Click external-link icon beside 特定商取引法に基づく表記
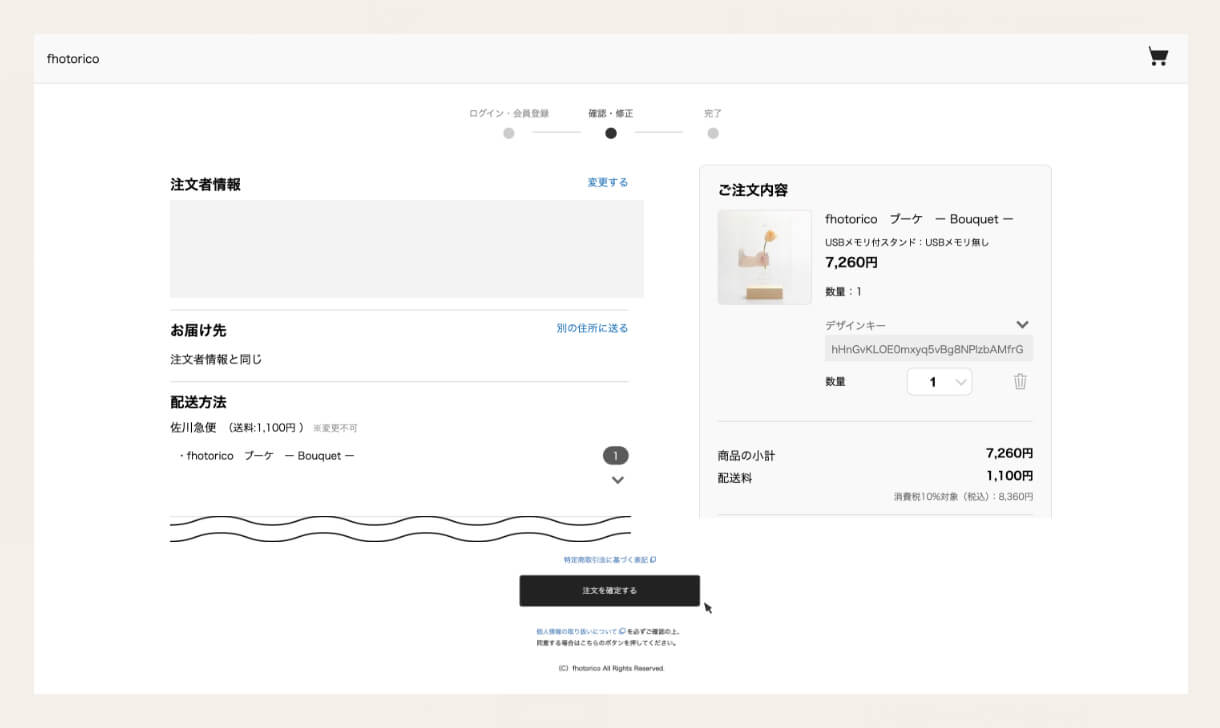This screenshot has width=1220, height=728. [x=653, y=560]
